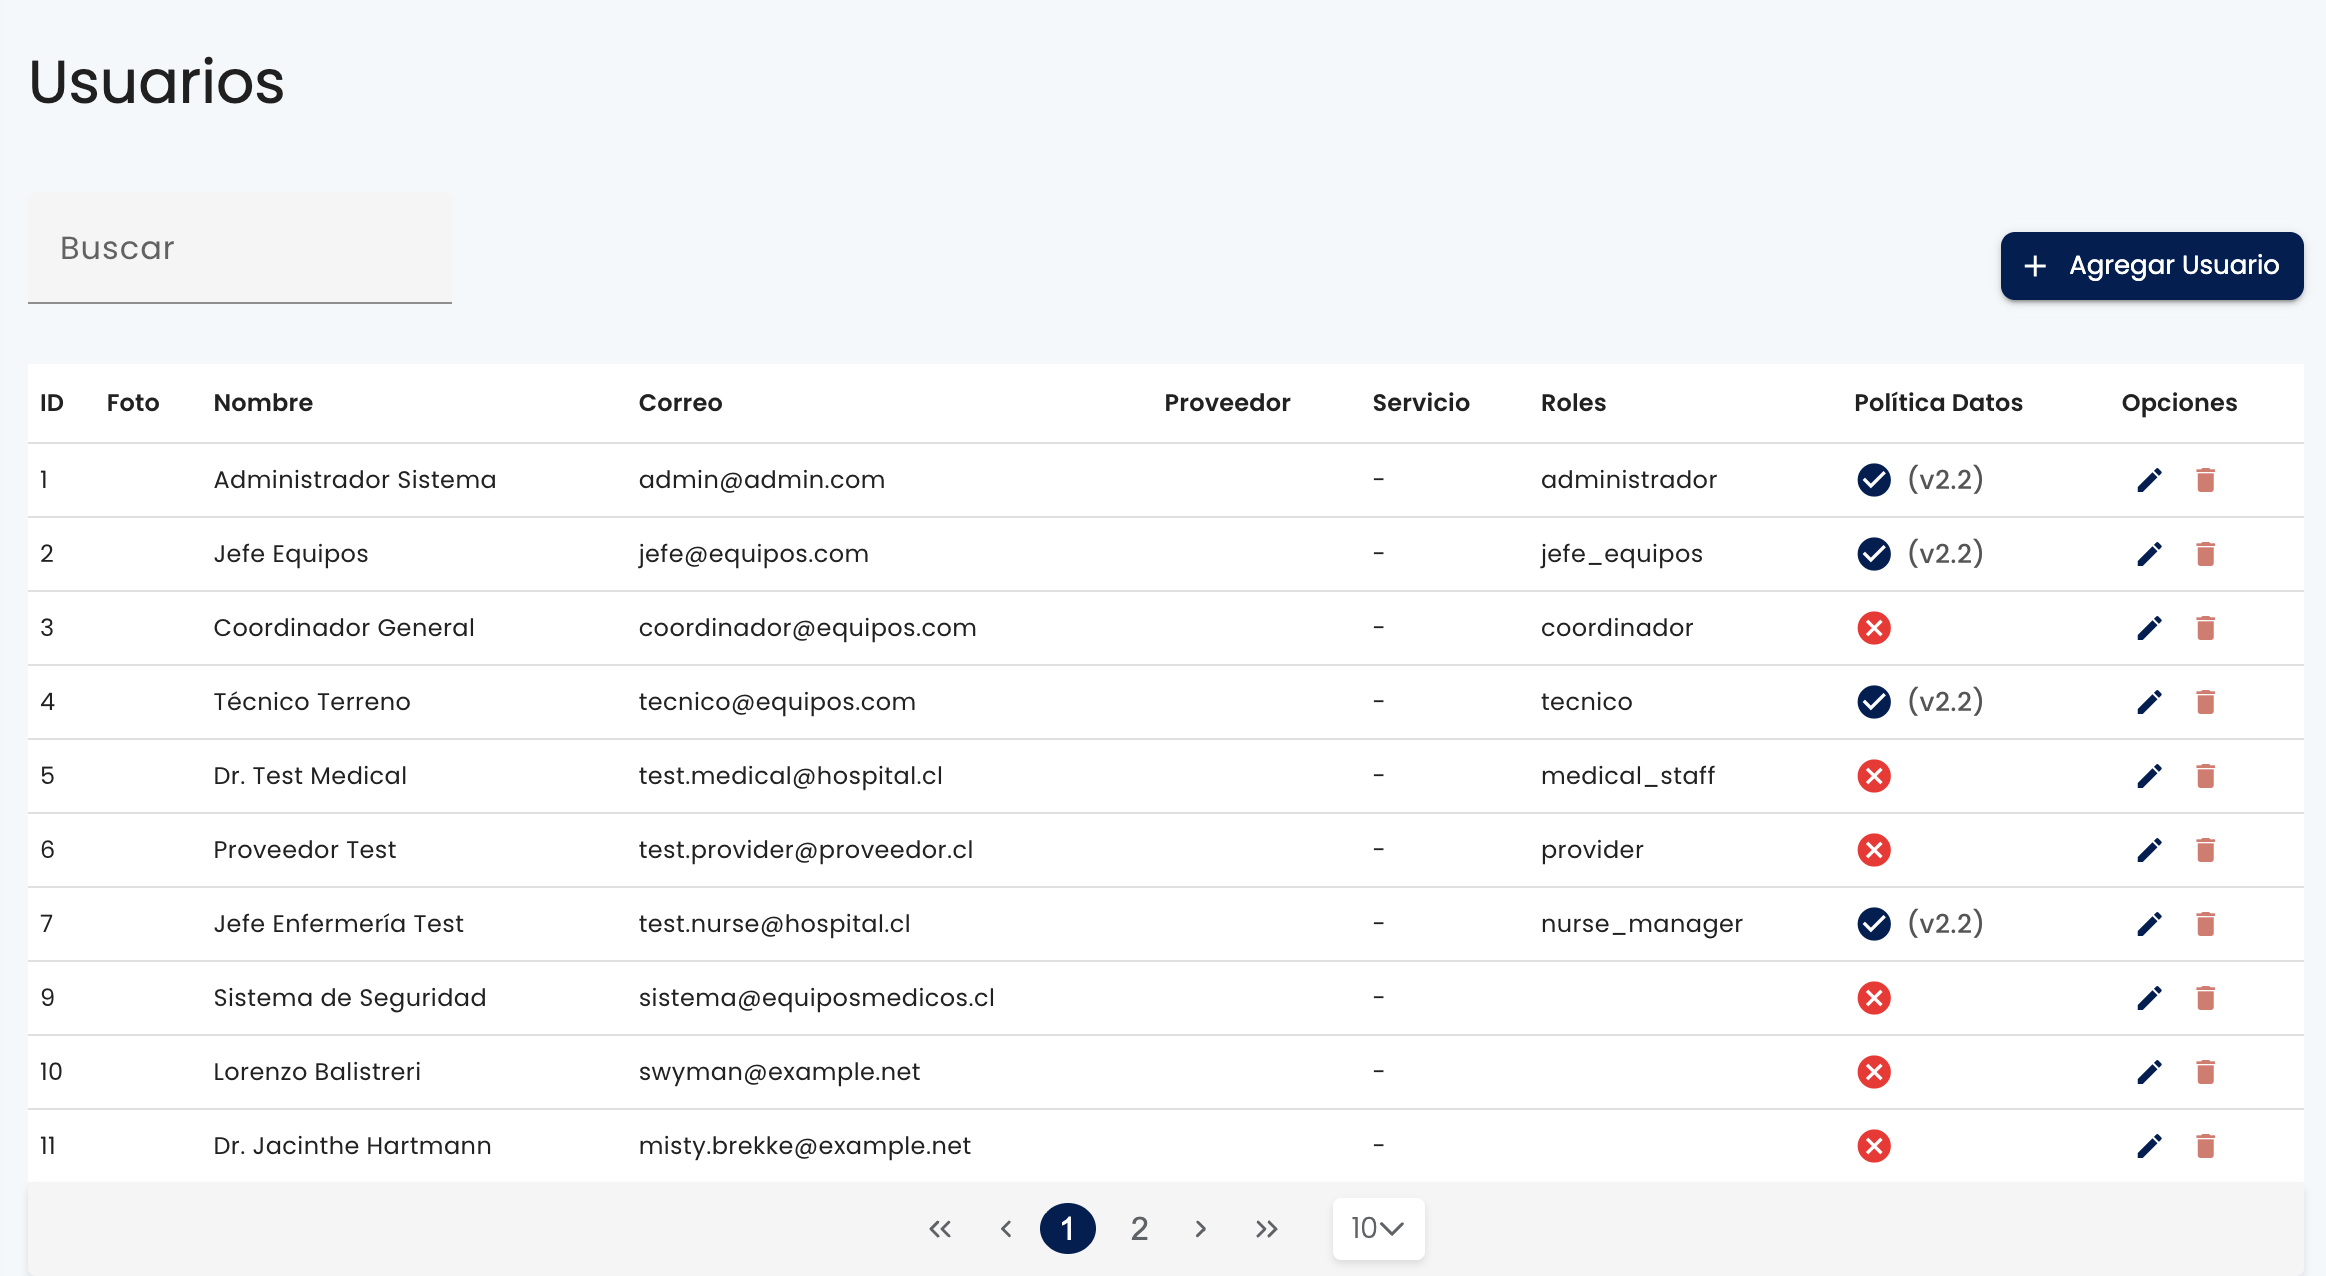Click the red X policy status for Sistema de Seguridad
The image size is (2326, 1276).
click(x=1874, y=998)
